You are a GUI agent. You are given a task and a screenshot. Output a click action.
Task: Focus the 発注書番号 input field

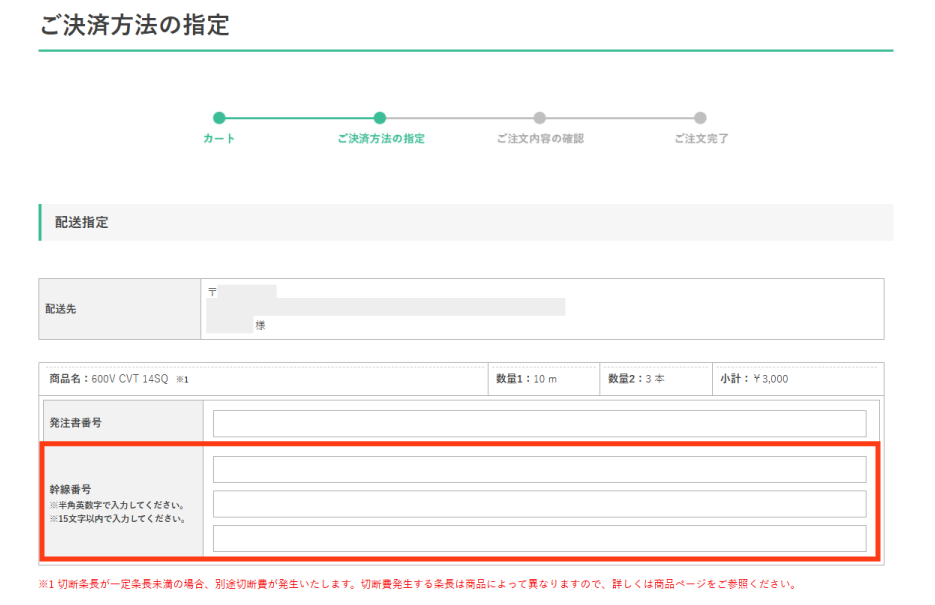(x=539, y=423)
